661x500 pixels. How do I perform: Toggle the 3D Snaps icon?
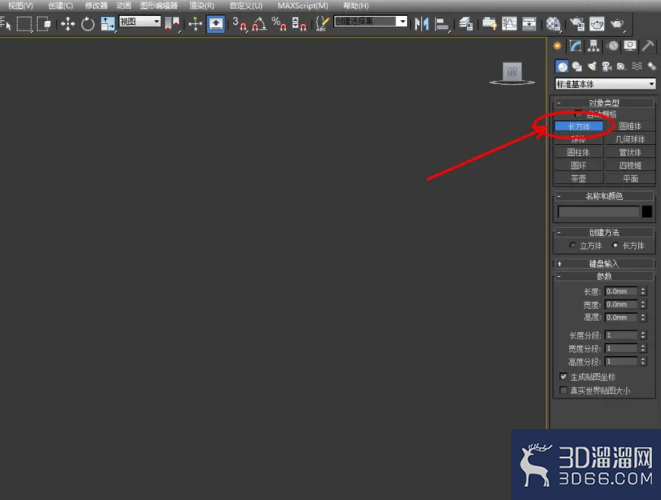(239, 24)
